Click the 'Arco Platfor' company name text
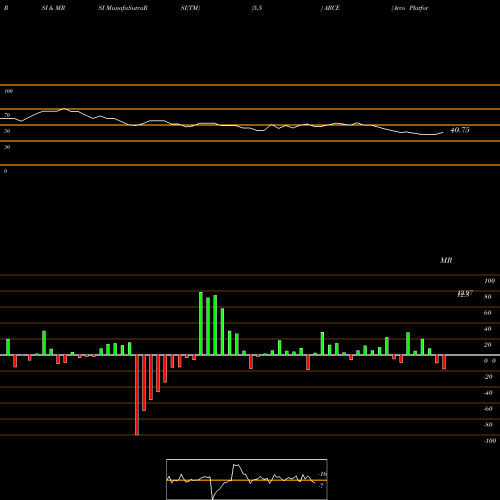The height and width of the screenshot is (500, 500). [x=410, y=8]
